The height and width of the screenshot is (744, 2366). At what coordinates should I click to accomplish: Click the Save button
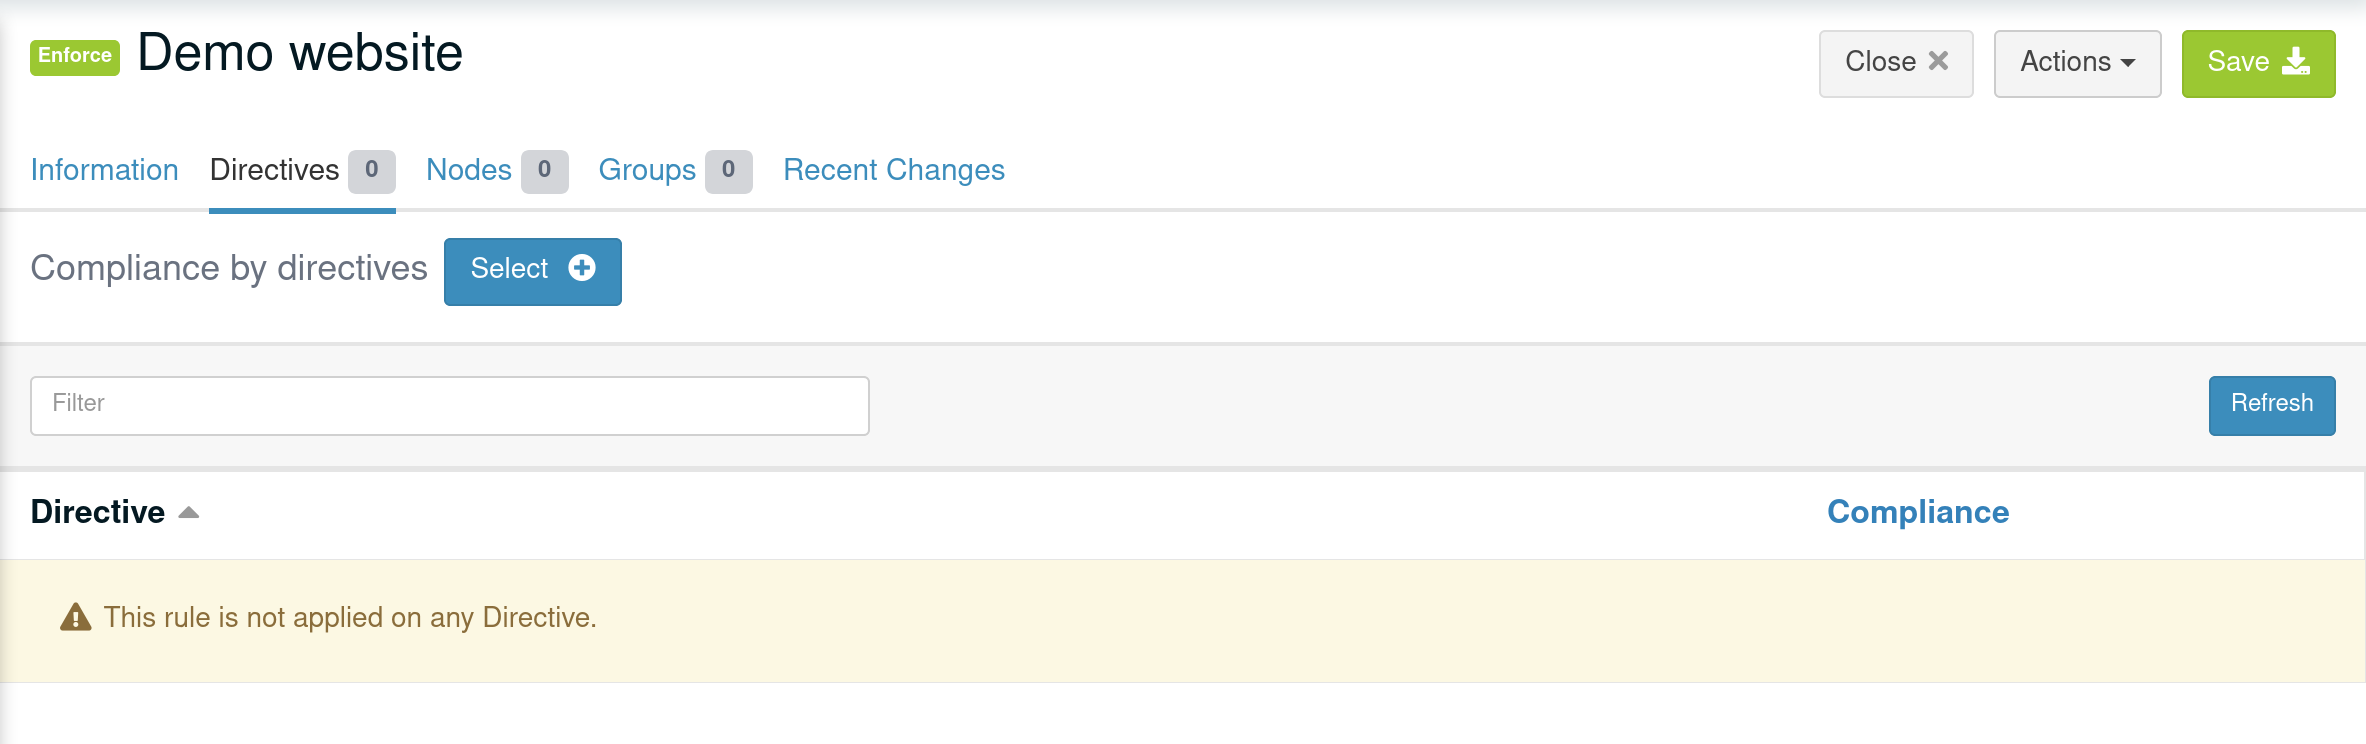[2257, 62]
